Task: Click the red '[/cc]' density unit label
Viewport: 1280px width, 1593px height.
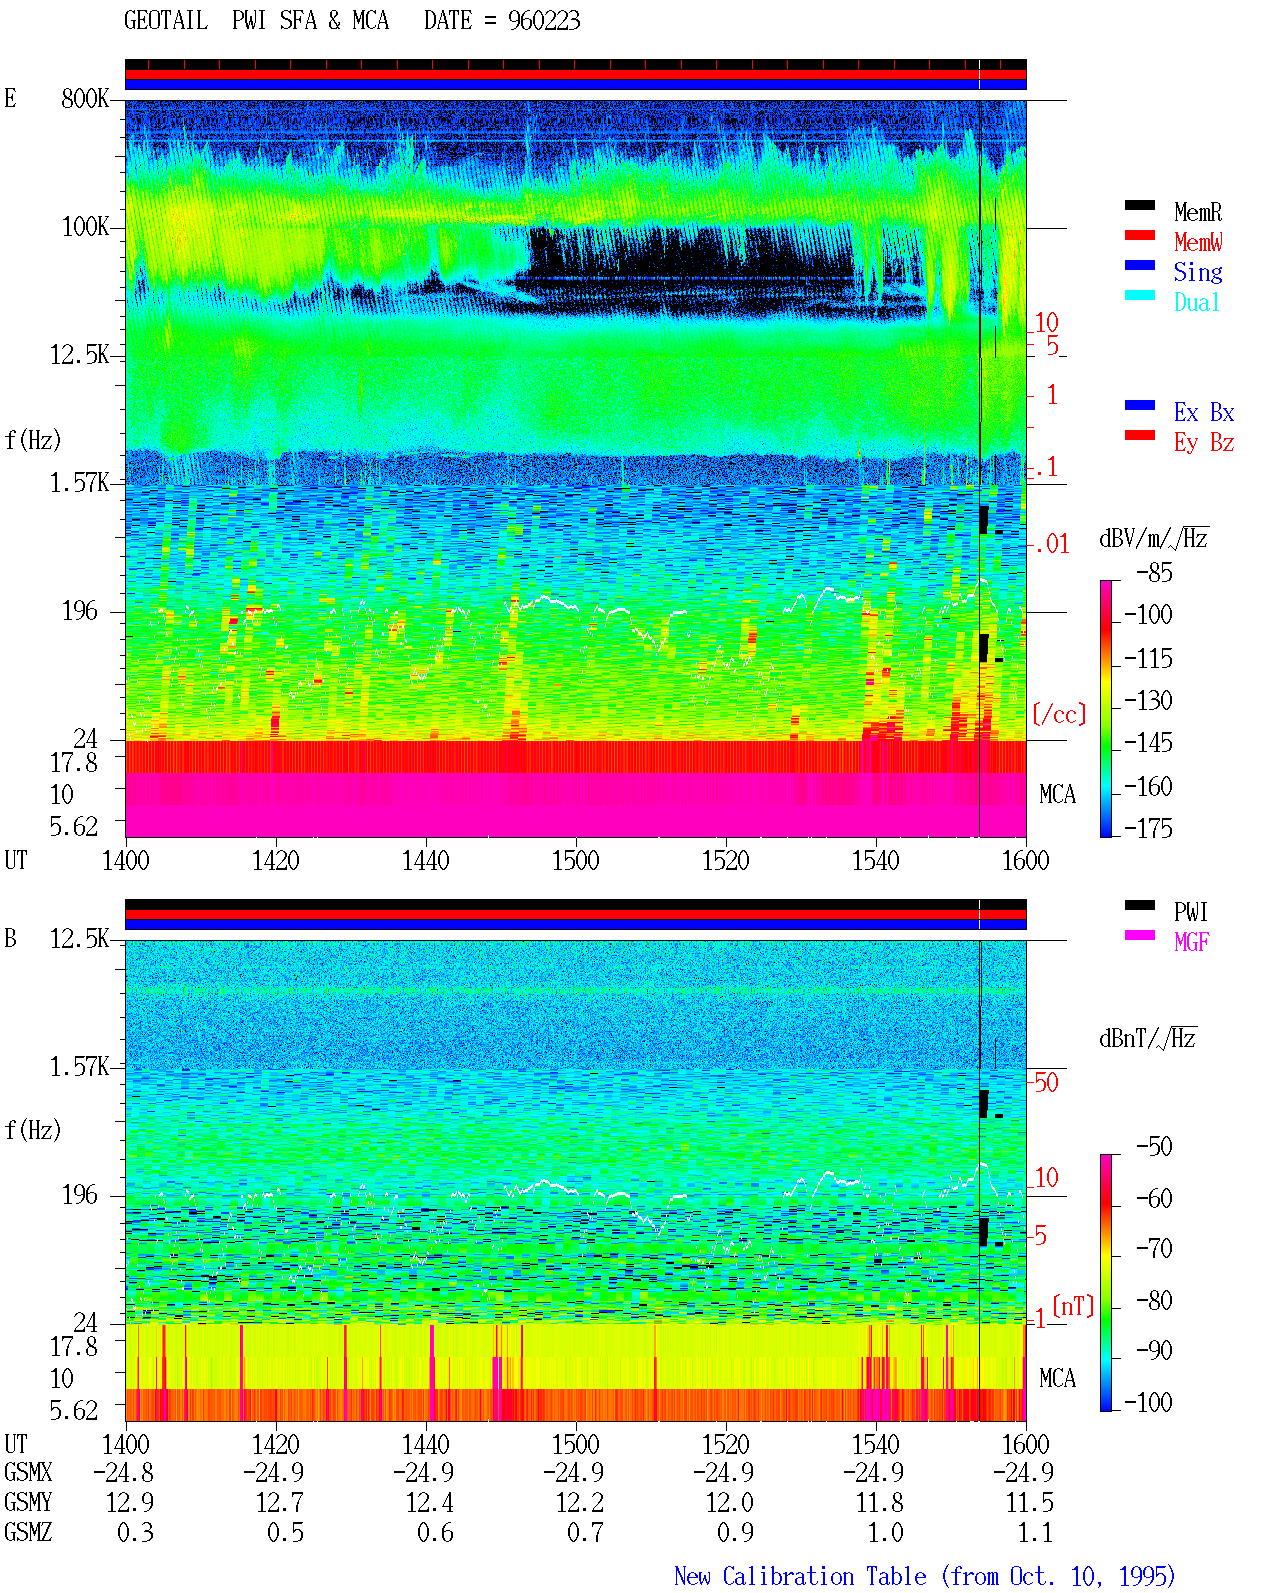Action: click(1059, 714)
